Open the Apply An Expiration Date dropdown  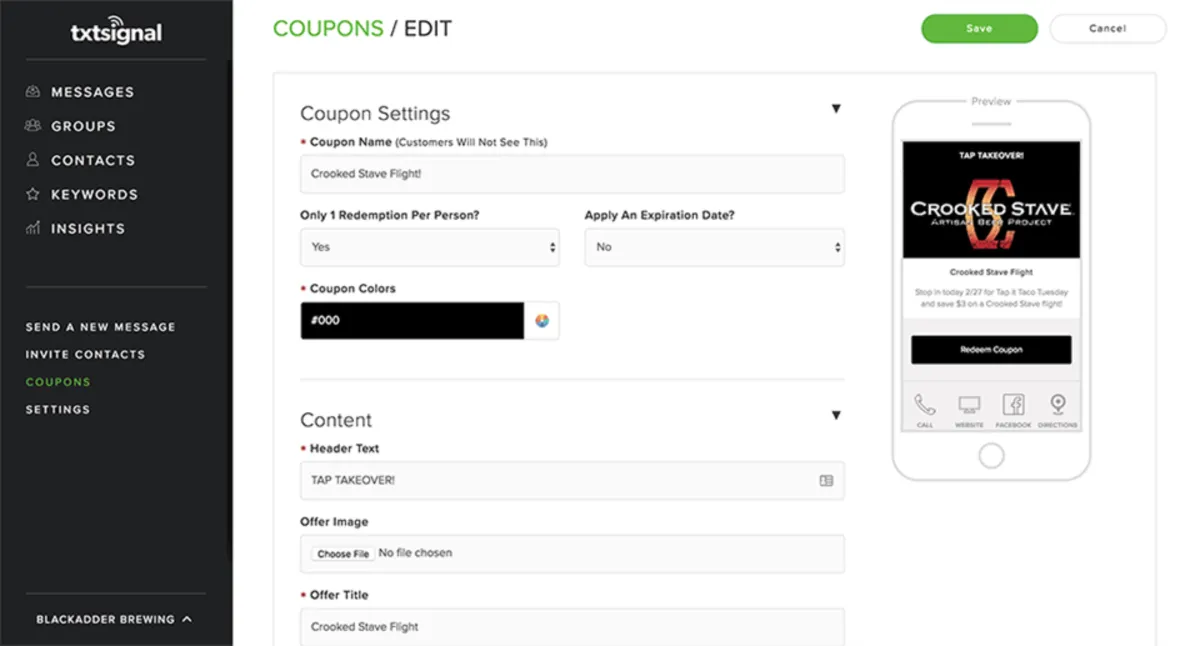[x=714, y=247]
